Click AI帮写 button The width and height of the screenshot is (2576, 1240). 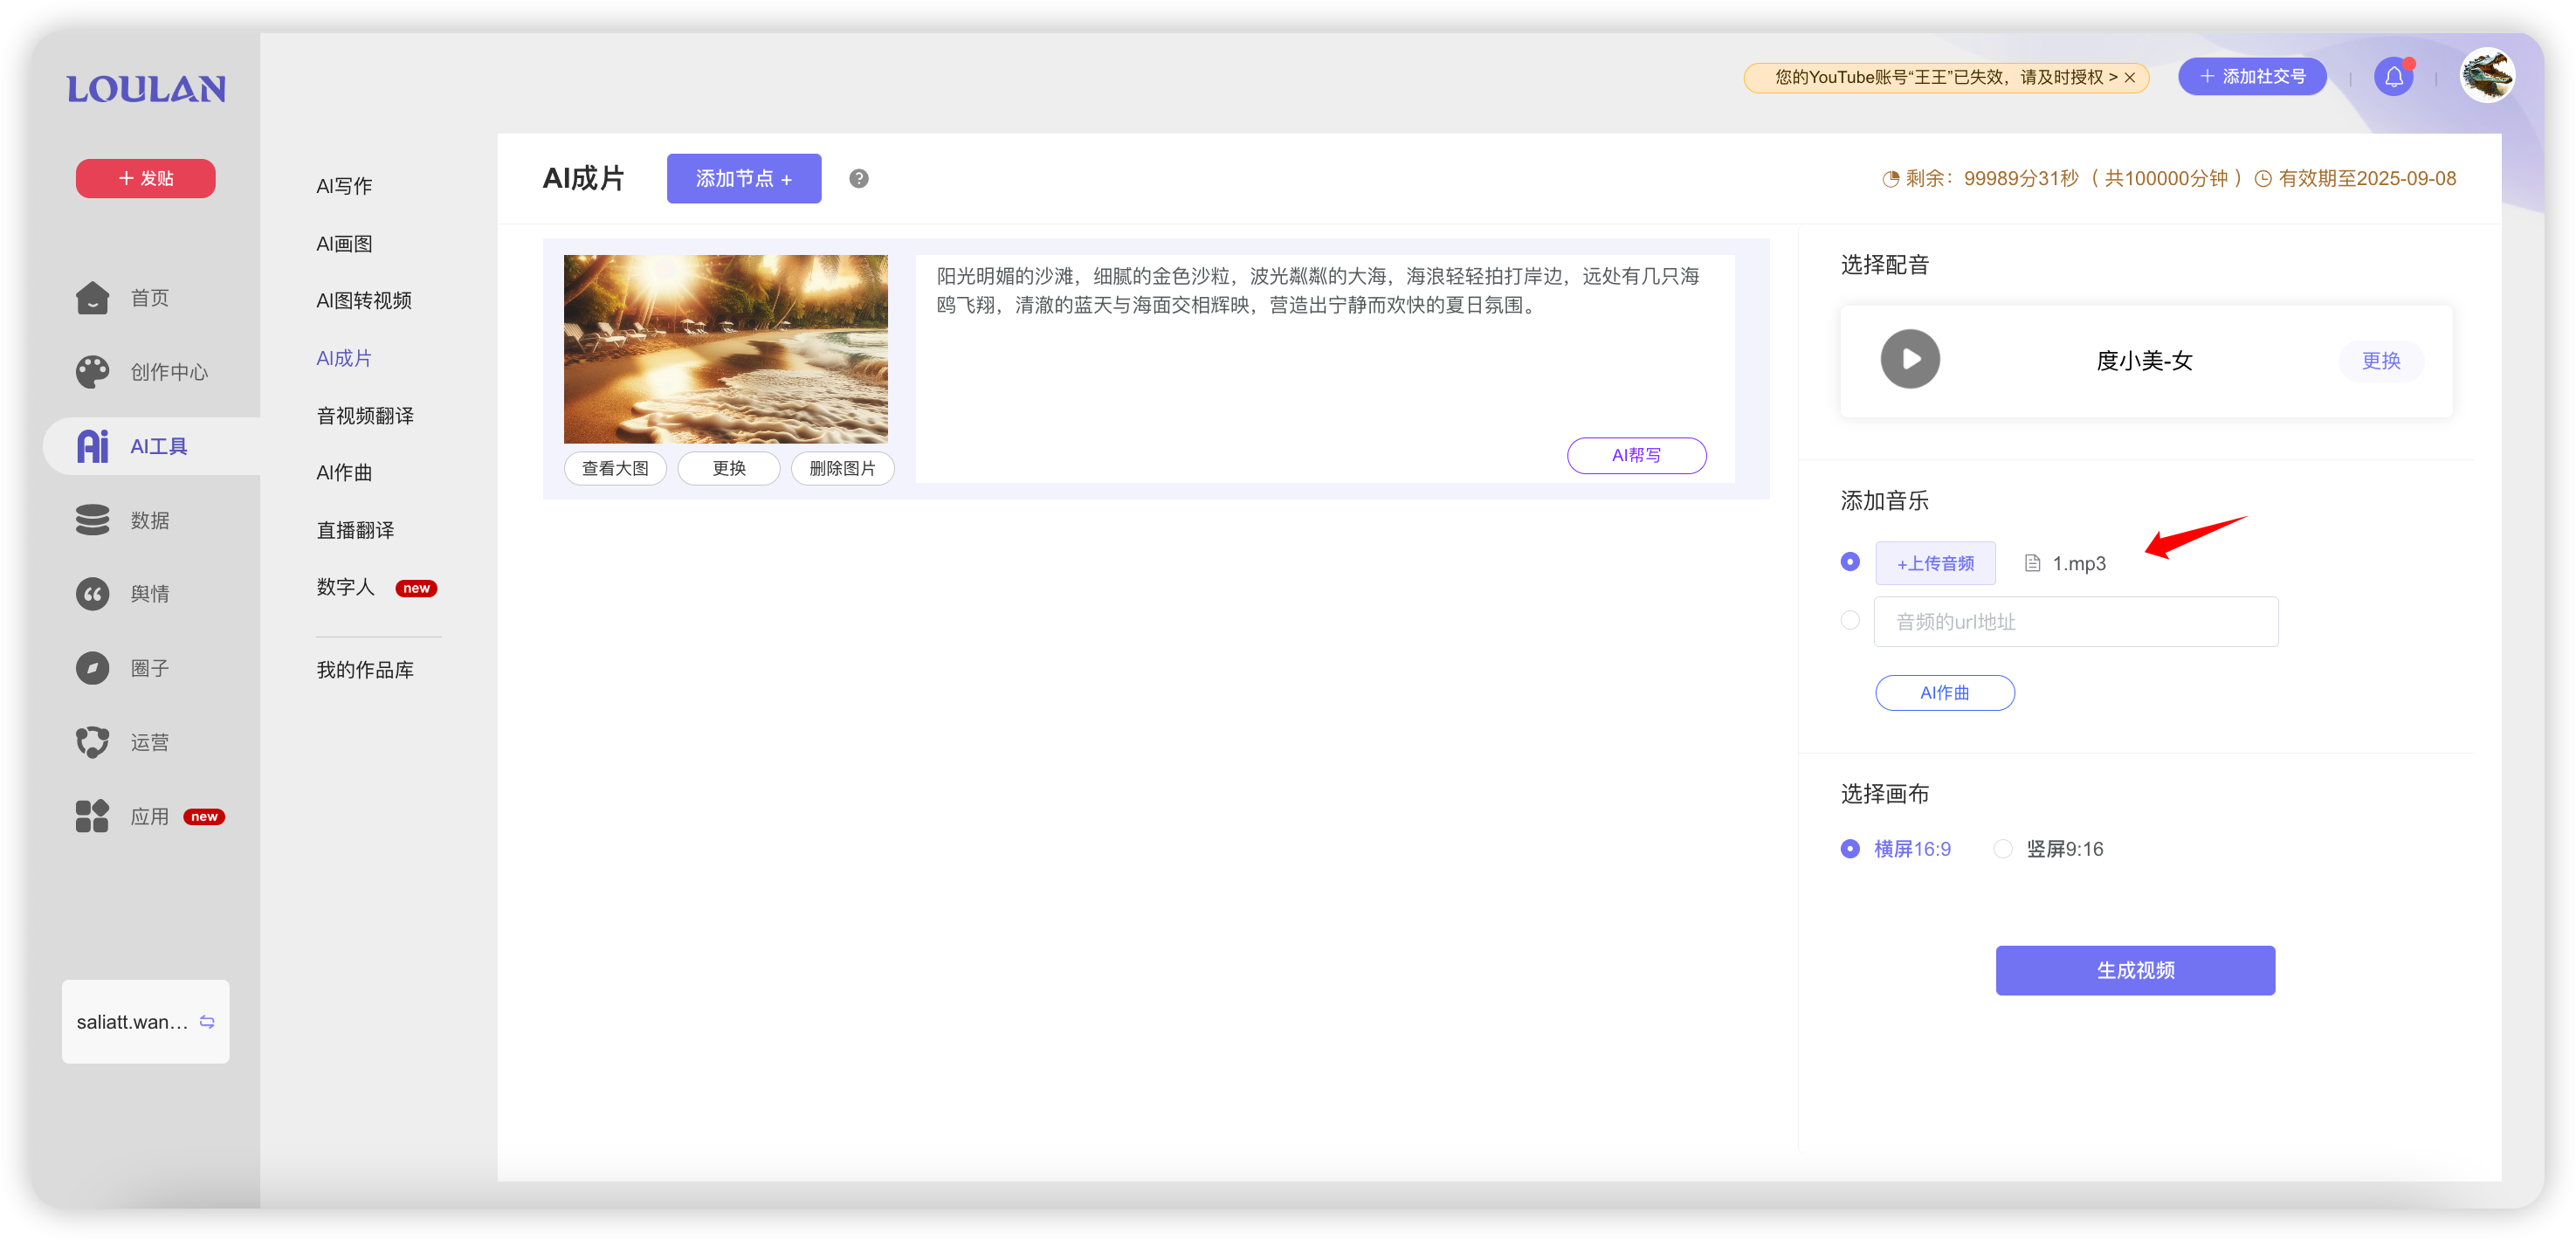(x=1636, y=455)
